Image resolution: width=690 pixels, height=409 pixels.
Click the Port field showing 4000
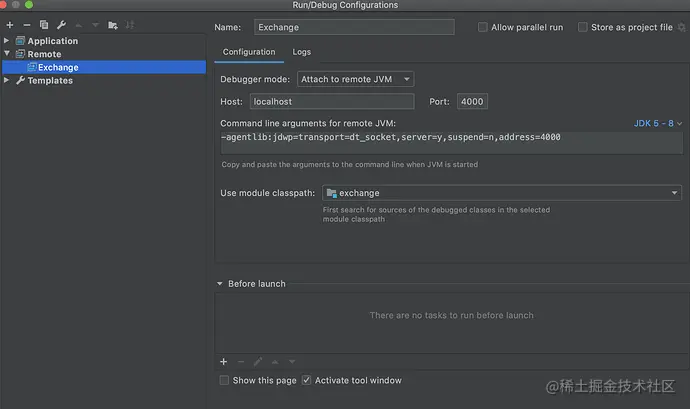point(472,102)
